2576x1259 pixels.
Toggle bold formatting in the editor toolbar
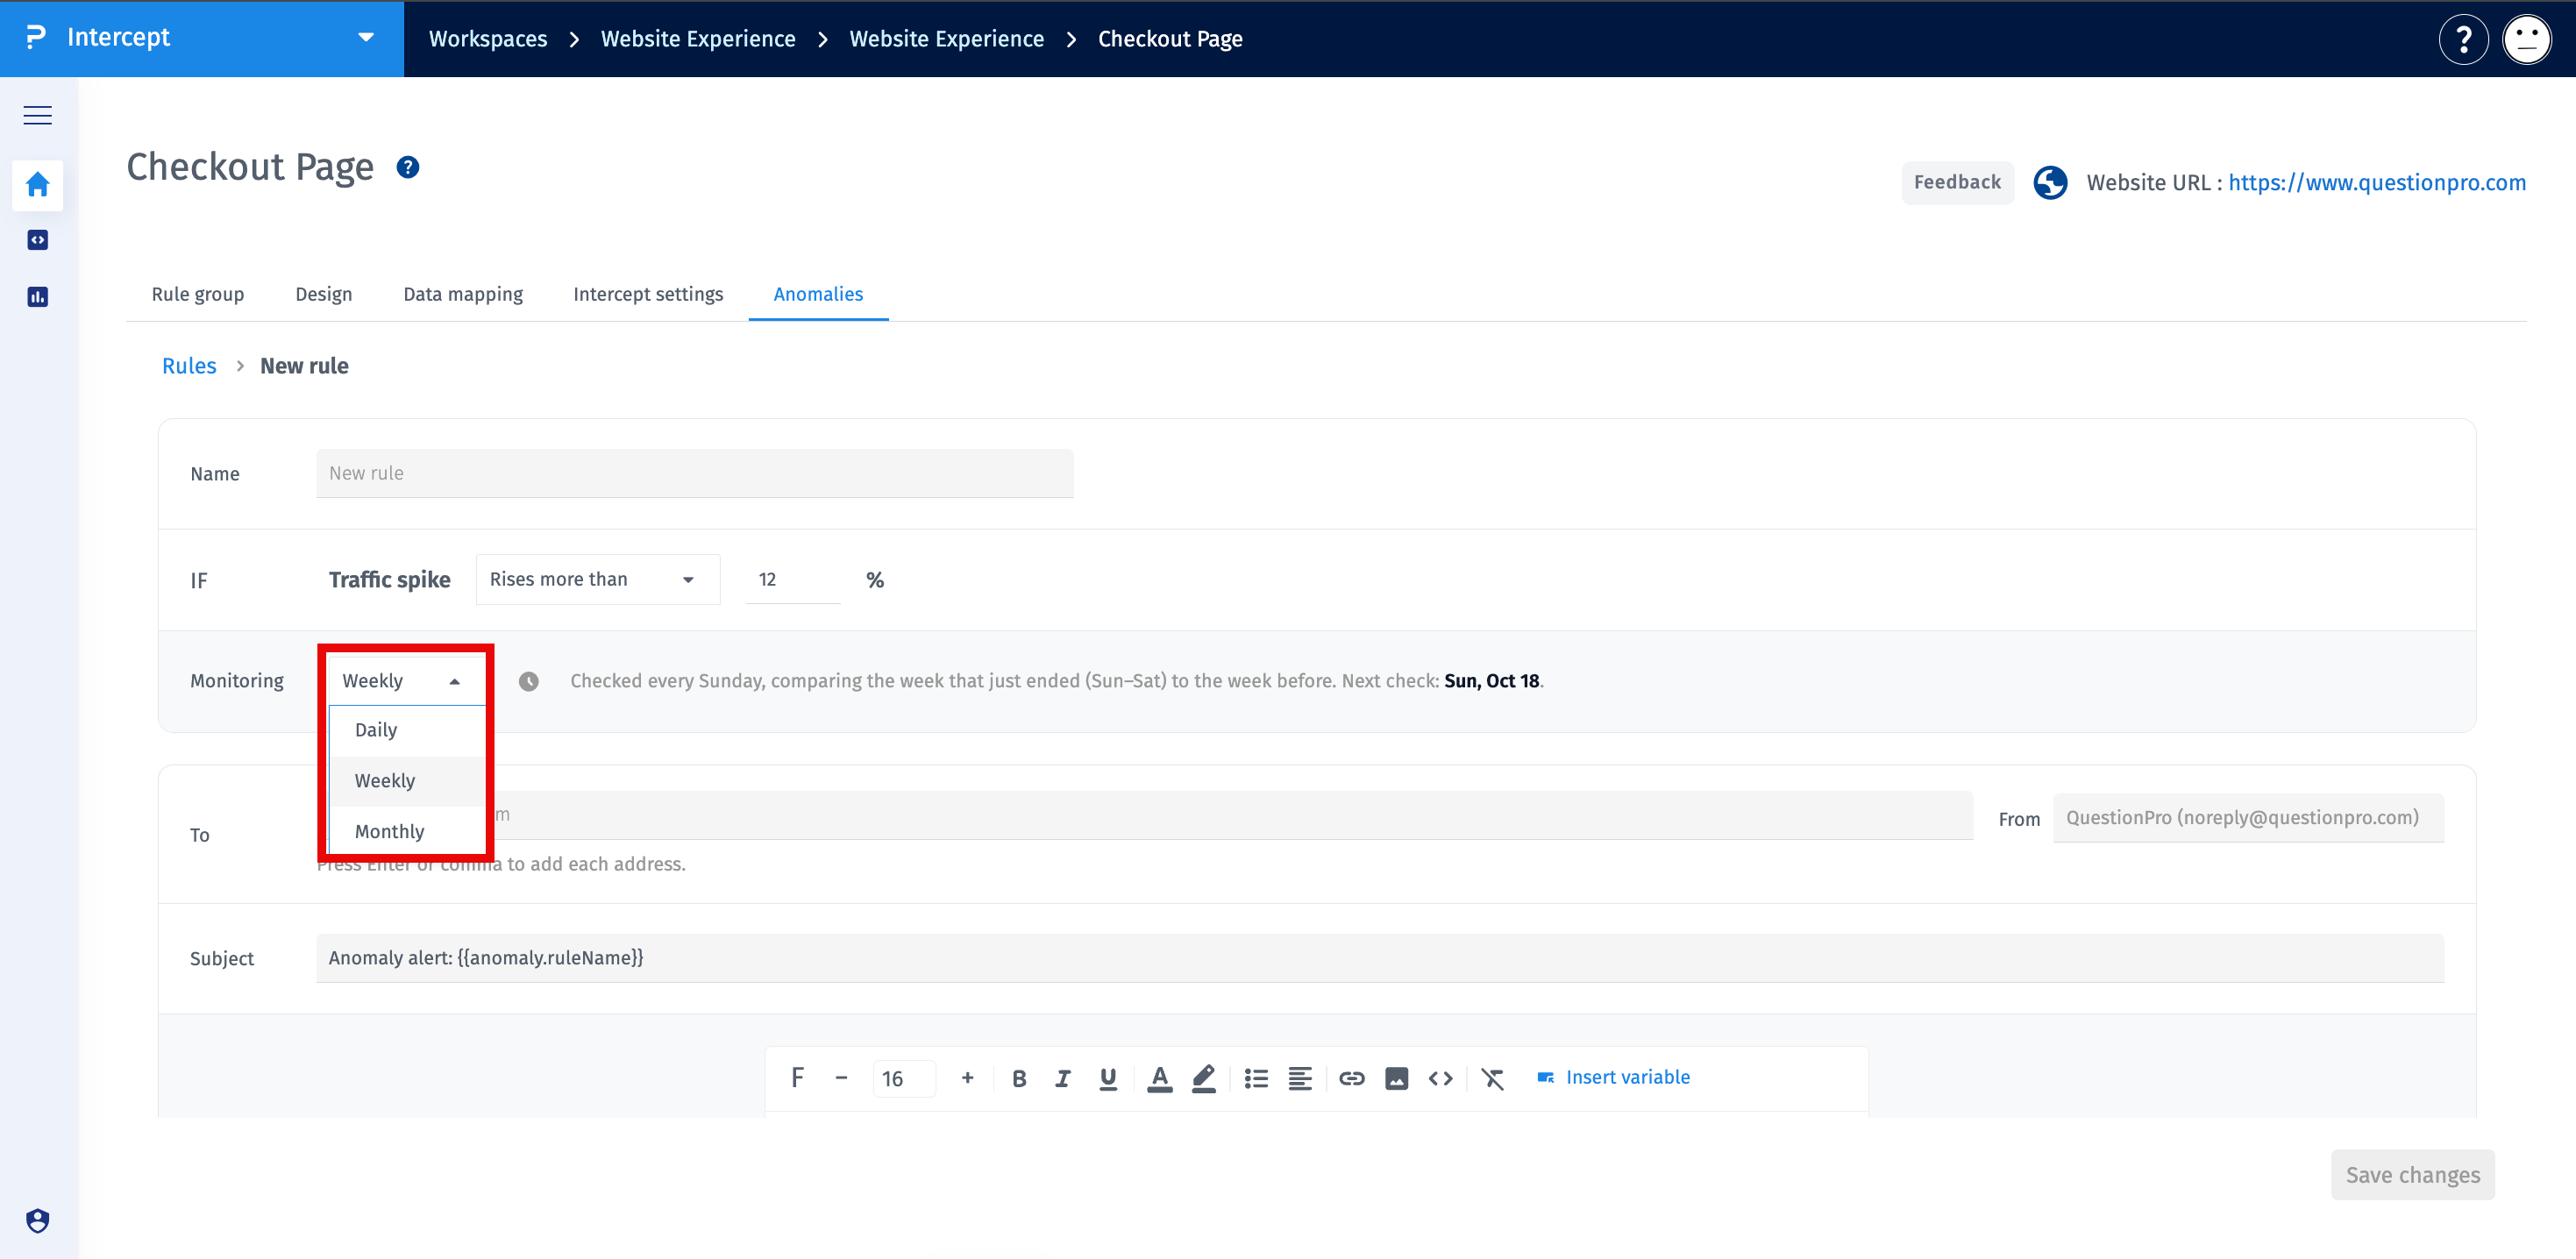[x=1019, y=1078]
